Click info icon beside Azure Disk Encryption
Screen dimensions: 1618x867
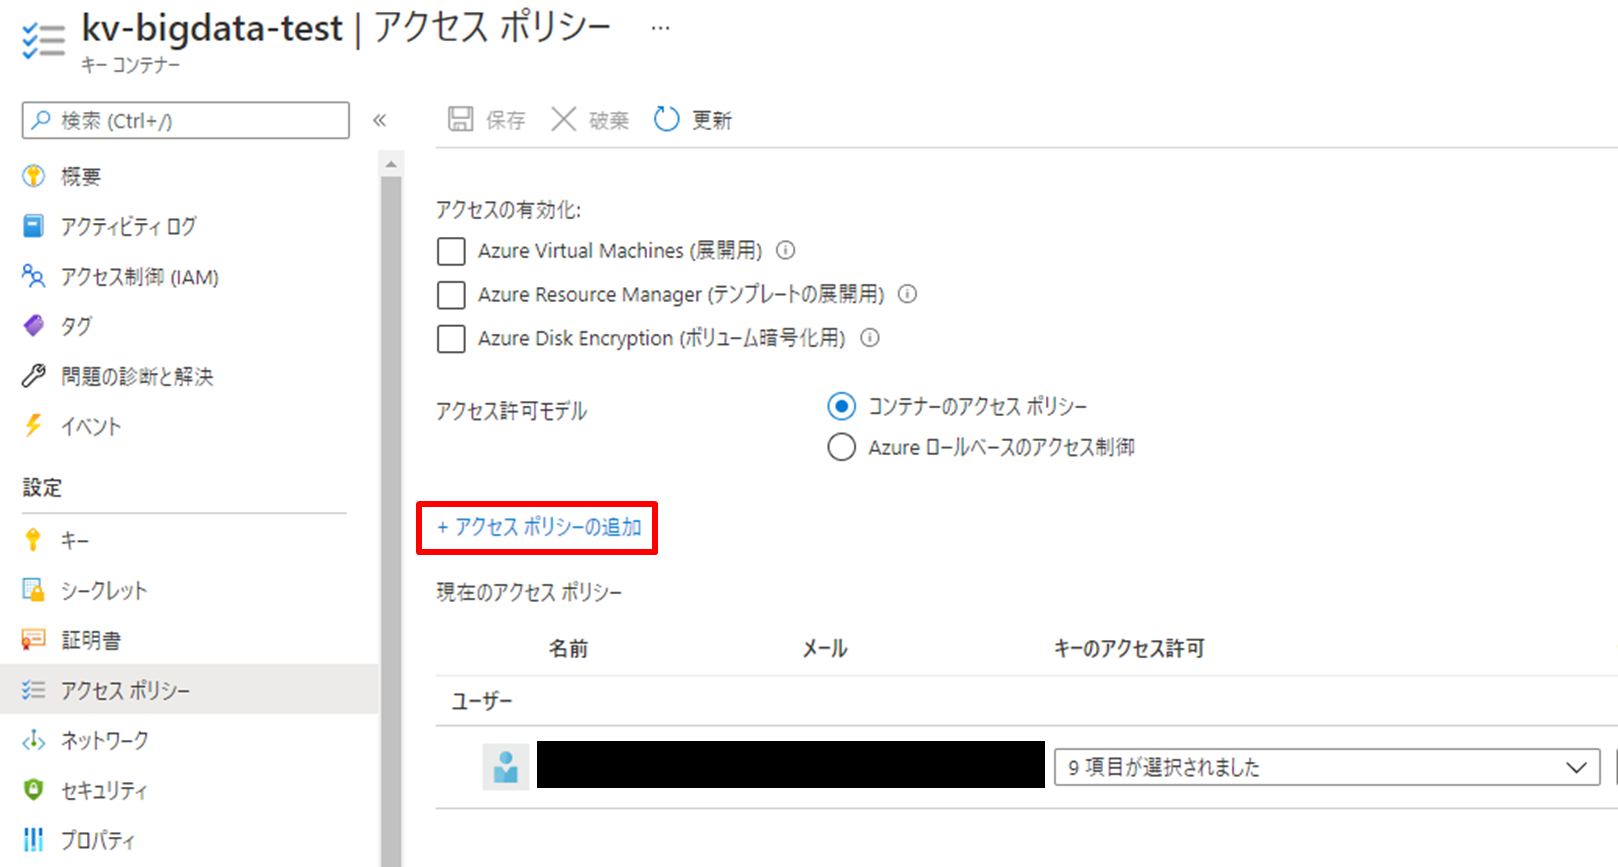click(x=870, y=338)
